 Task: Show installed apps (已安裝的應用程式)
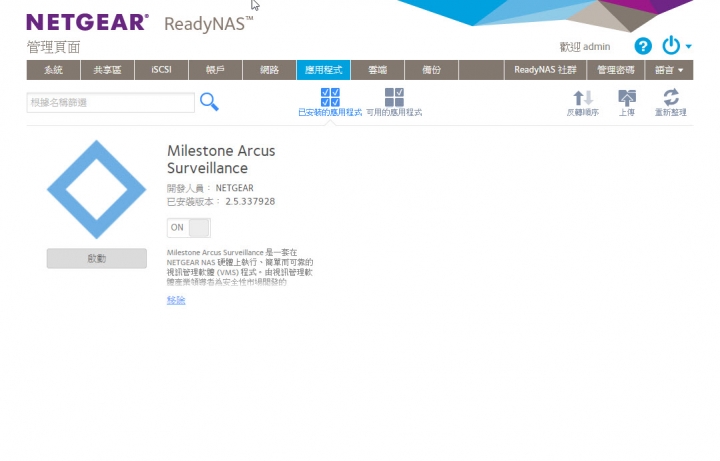330,102
